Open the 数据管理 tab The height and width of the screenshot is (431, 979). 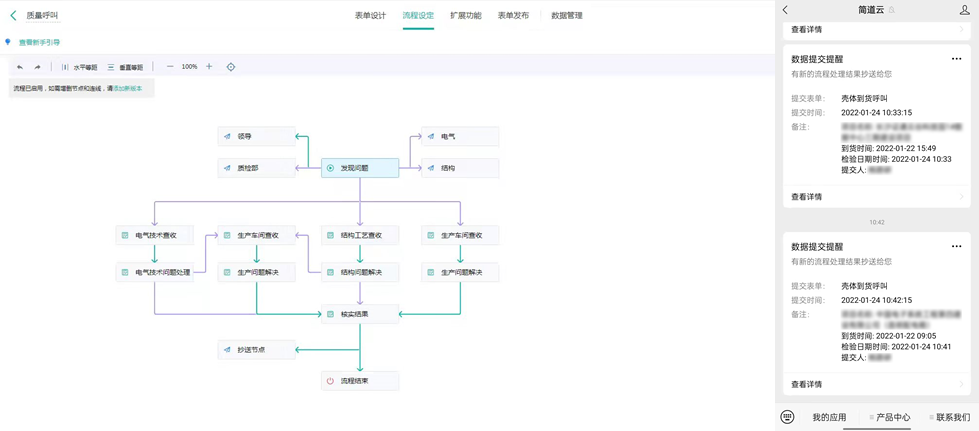click(x=566, y=16)
